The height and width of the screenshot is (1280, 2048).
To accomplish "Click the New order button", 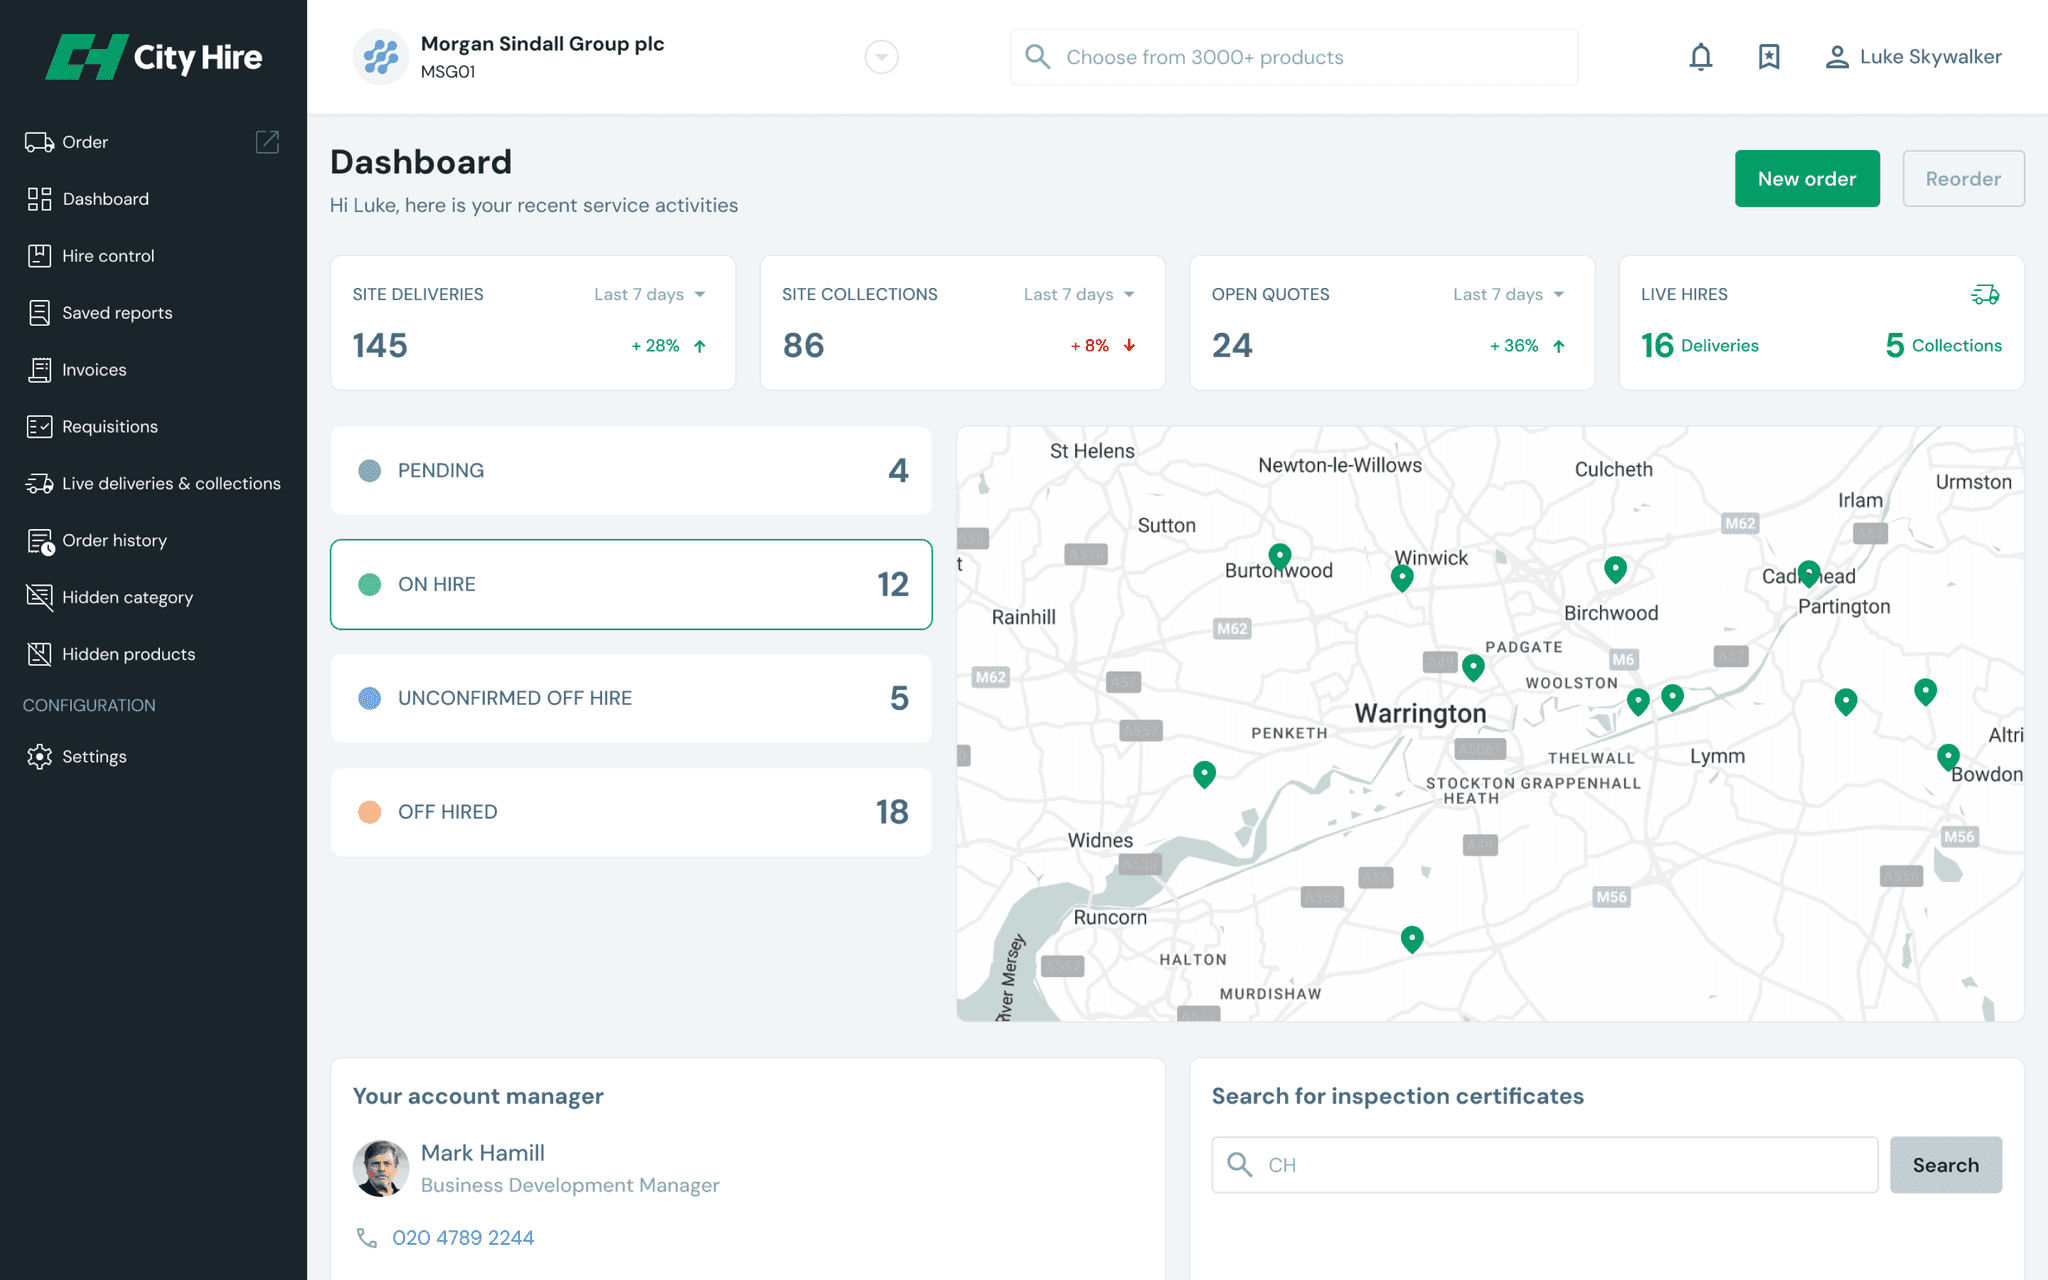I will (x=1806, y=179).
